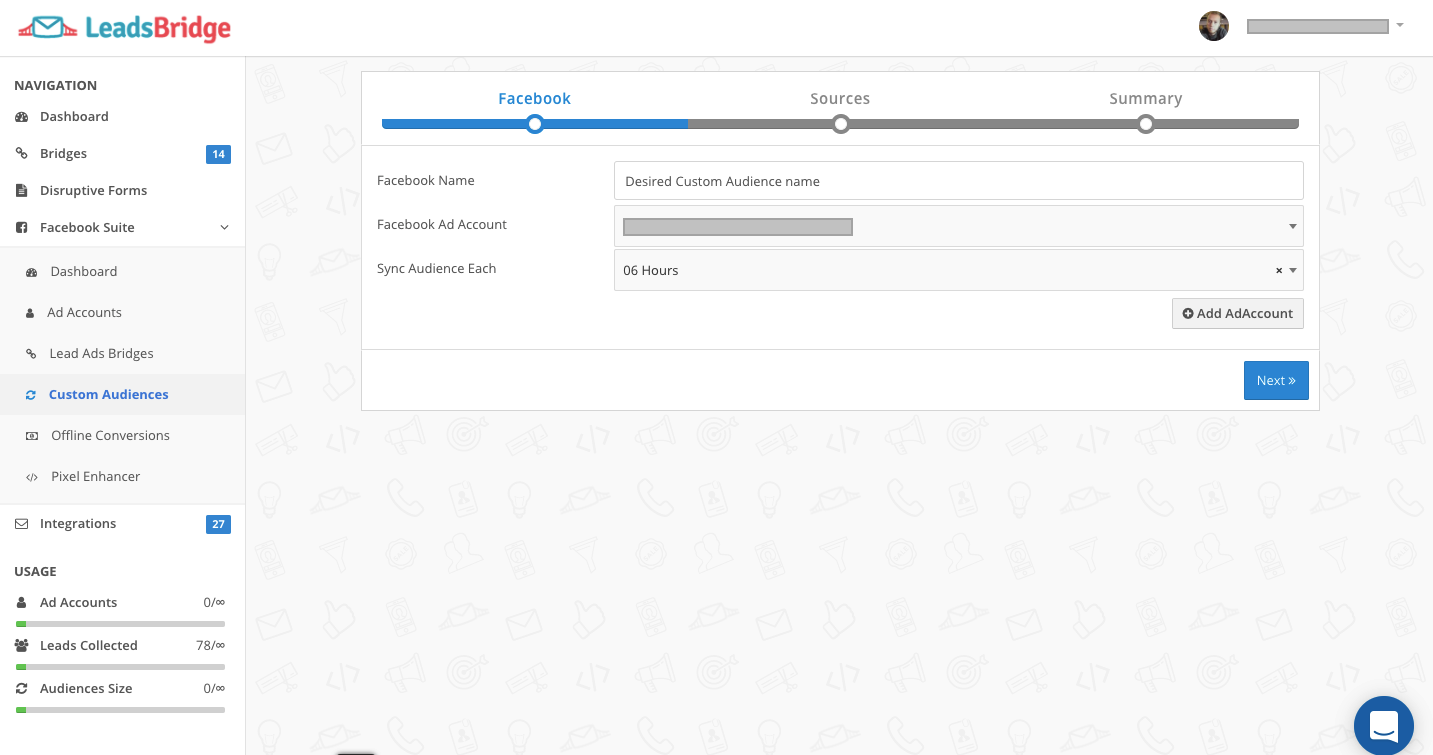
Task: Clear the 06 Hours sync selection
Action: pos(1278,271)
